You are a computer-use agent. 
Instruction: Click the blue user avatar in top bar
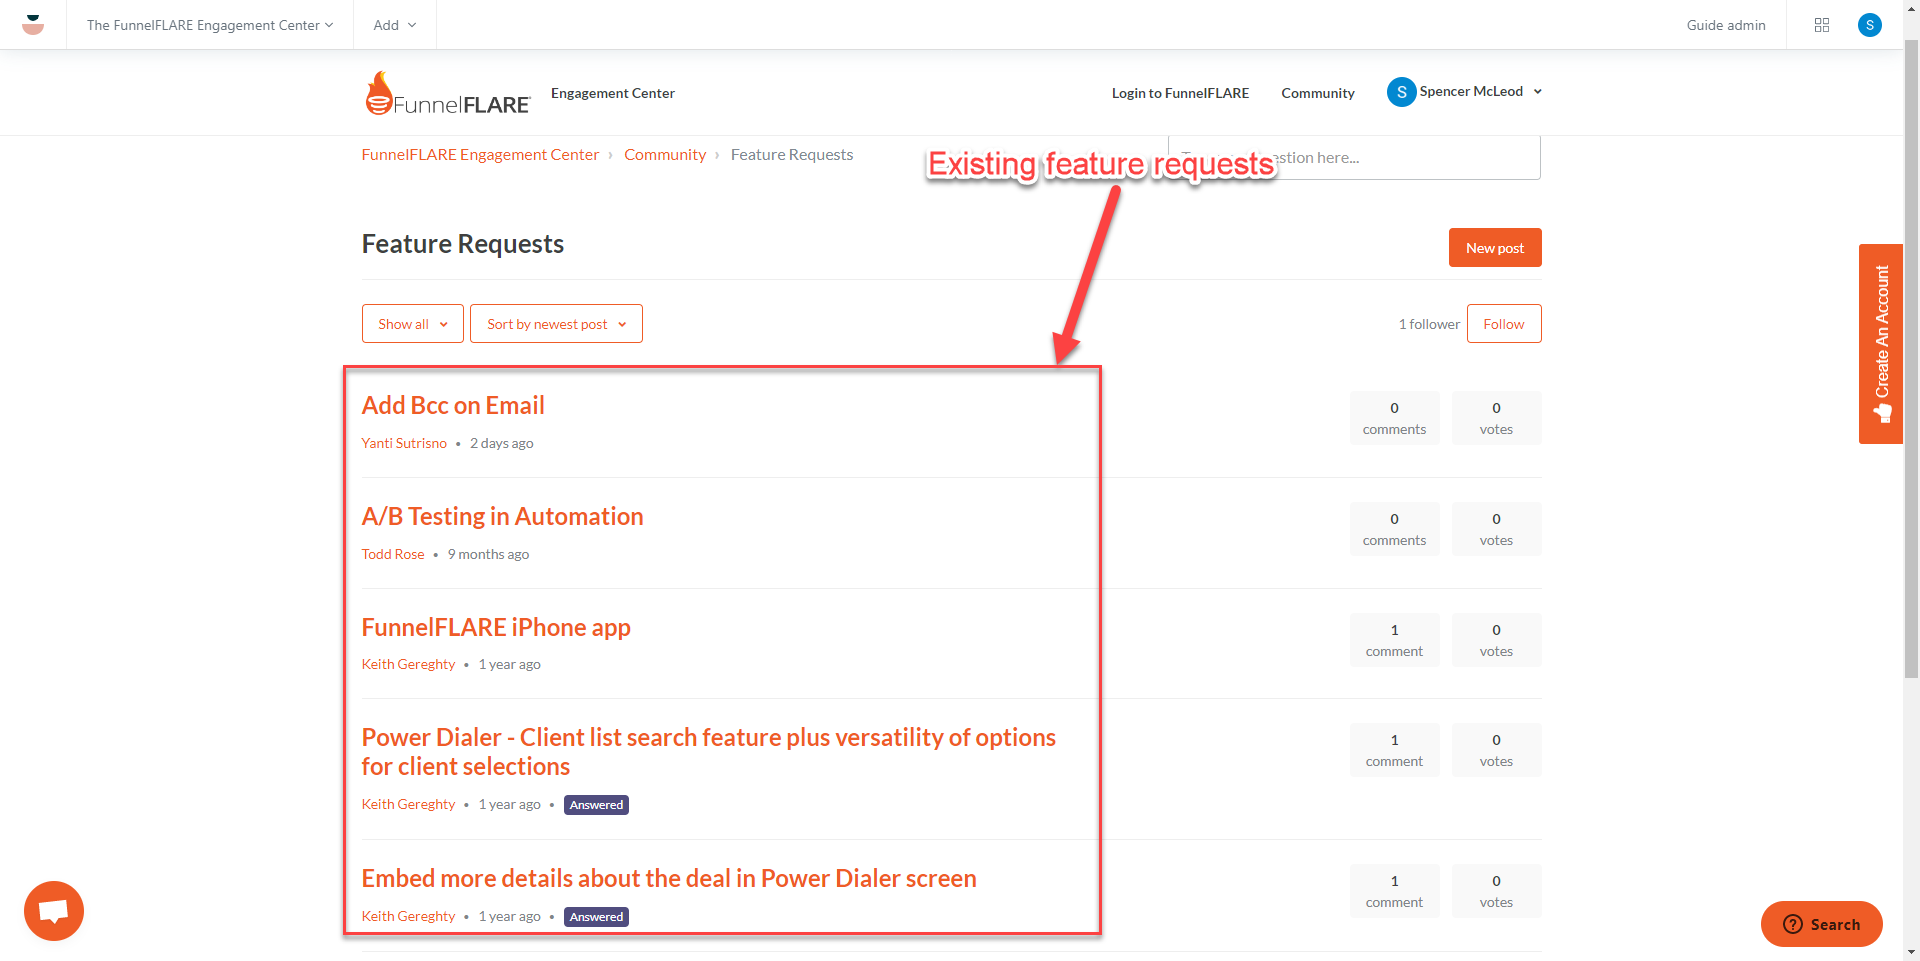(x=1869, y=25)
